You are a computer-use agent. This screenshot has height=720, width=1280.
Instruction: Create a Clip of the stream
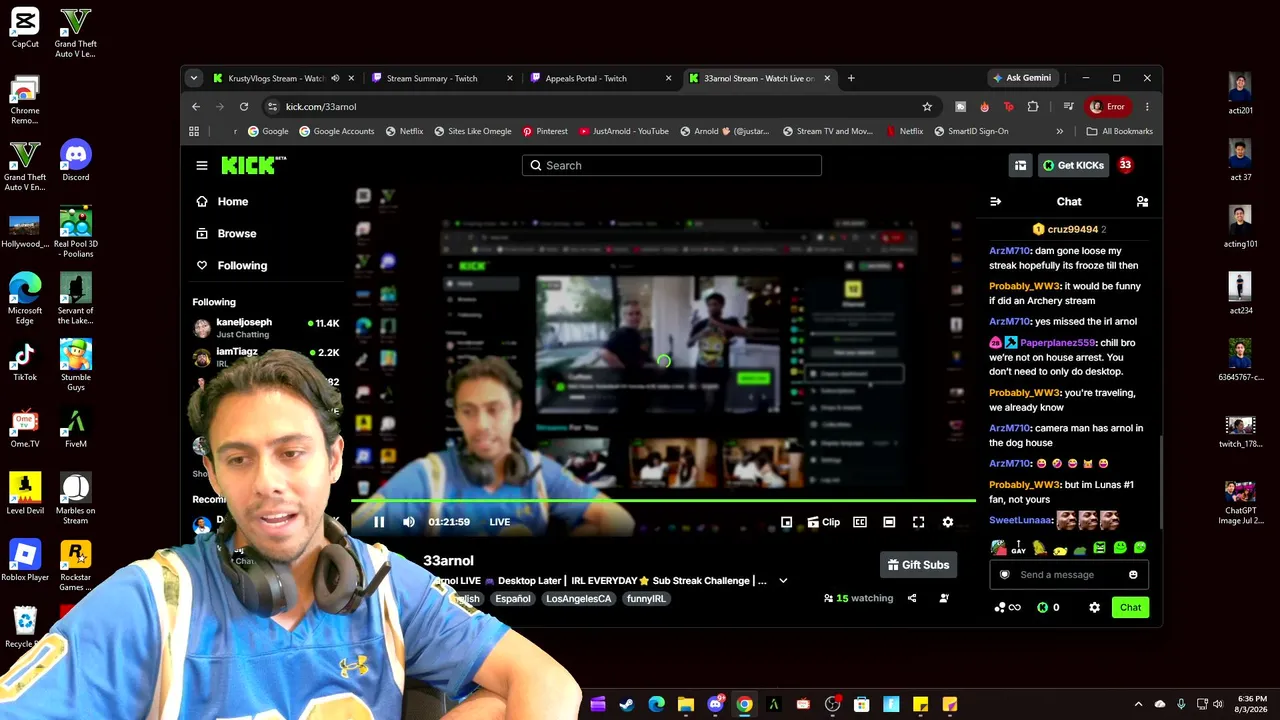coord(824,522)
